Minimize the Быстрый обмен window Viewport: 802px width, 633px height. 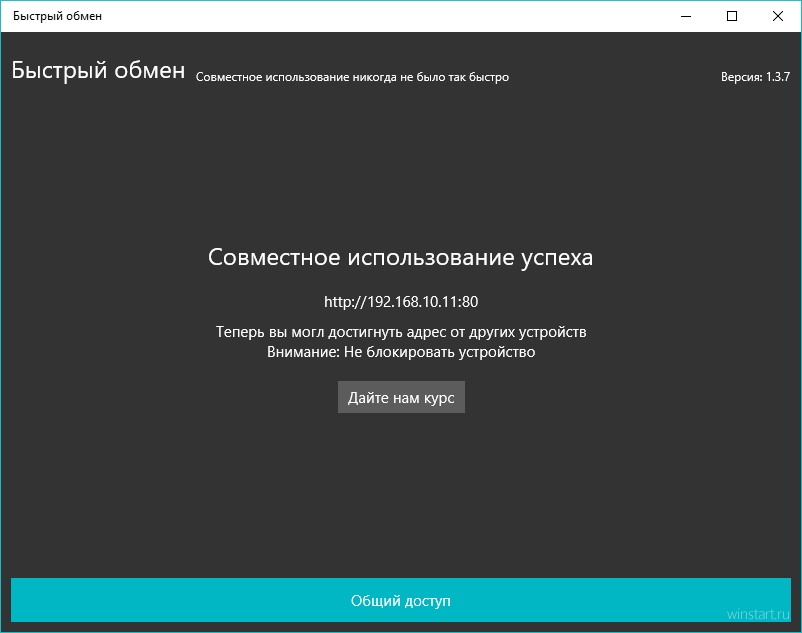[686, 16]
